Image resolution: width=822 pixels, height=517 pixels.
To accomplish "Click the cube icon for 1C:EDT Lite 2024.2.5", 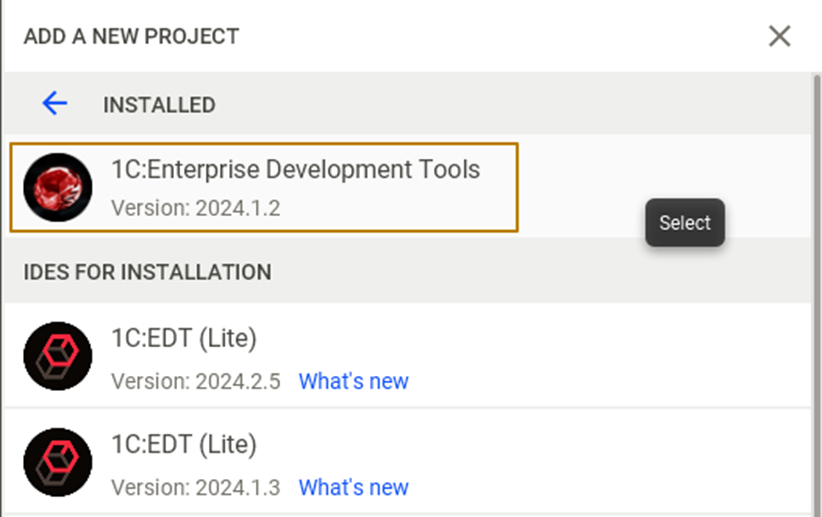I will pyautogui.click(x=57, y=356).
